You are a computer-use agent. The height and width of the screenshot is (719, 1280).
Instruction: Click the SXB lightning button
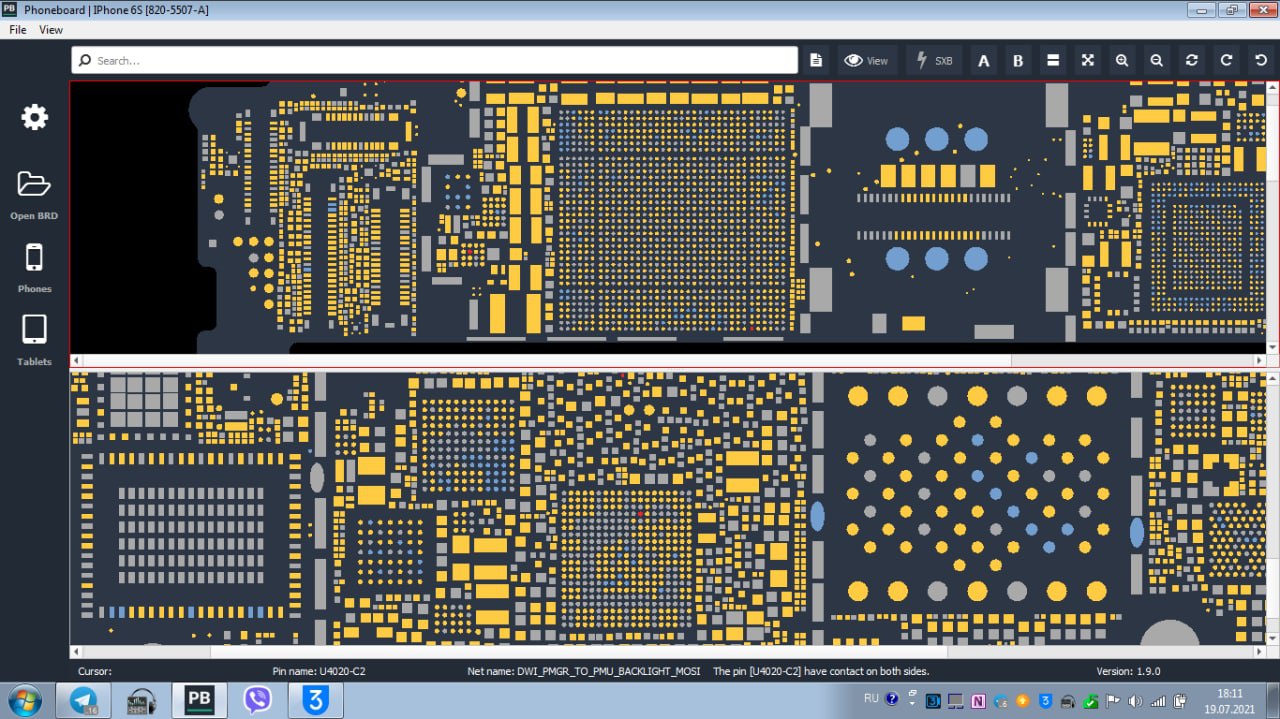[934, 60]
